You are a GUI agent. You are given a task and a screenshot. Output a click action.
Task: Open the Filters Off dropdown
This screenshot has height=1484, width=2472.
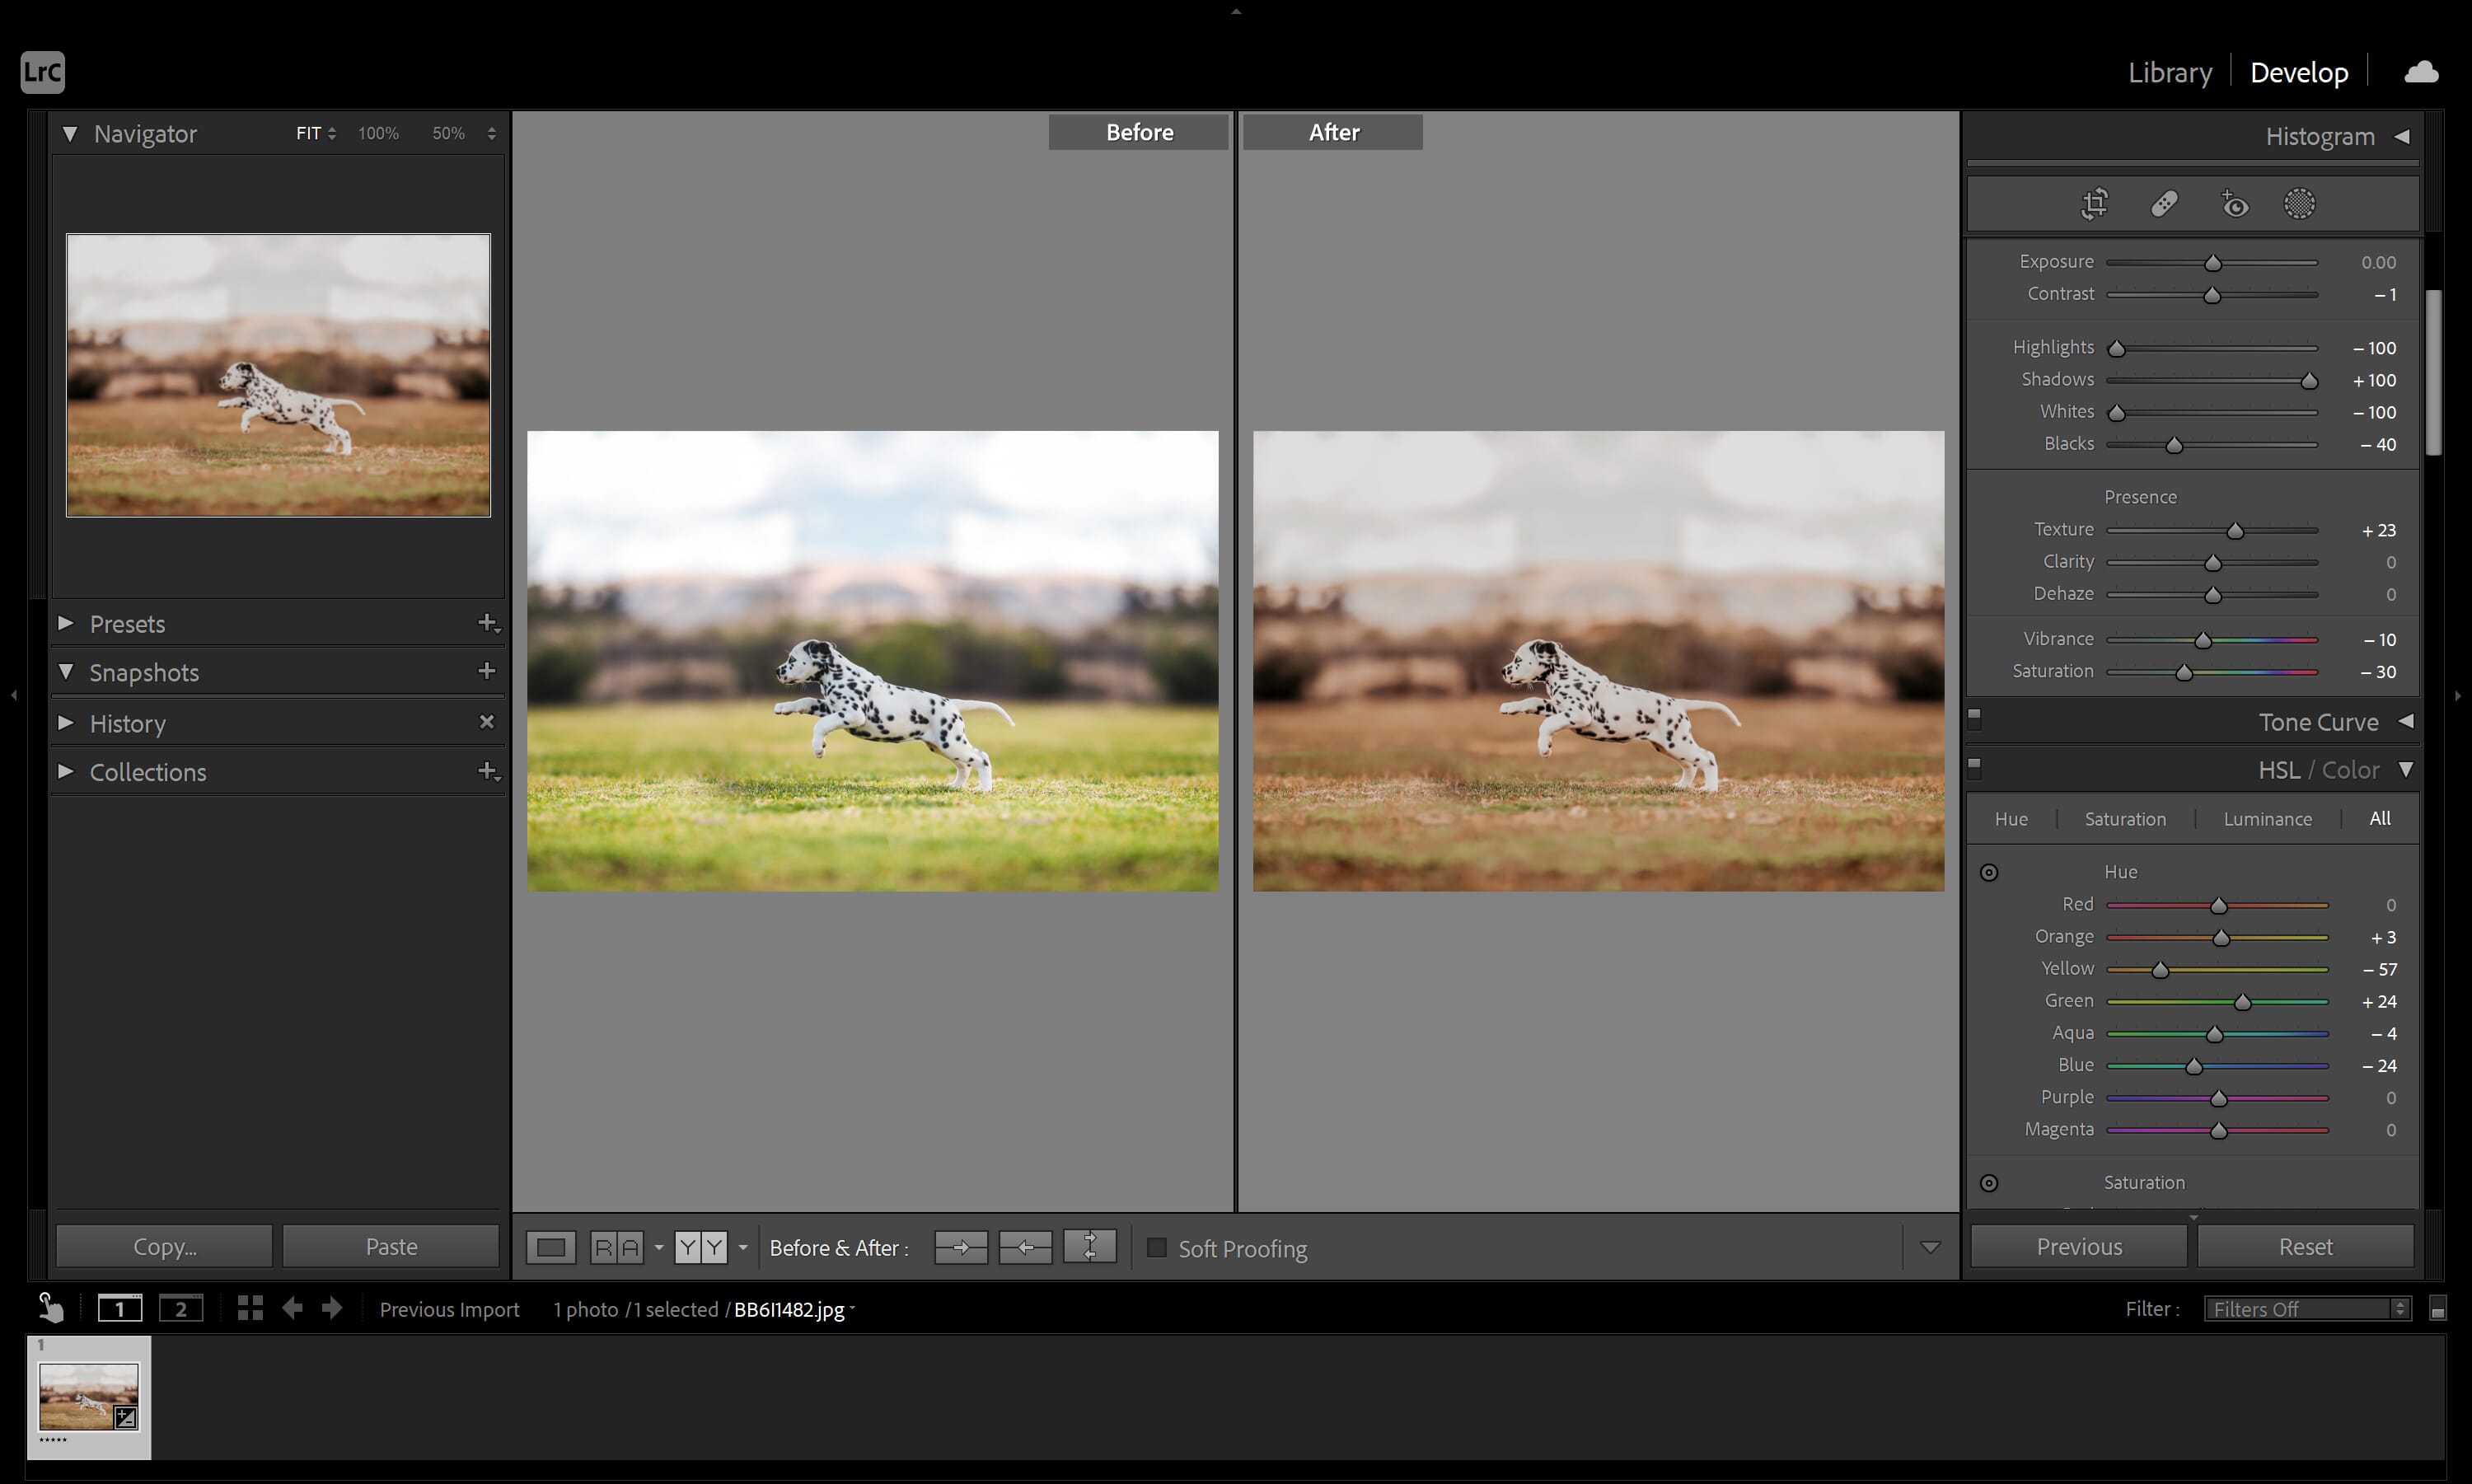pos(2308,1308)
